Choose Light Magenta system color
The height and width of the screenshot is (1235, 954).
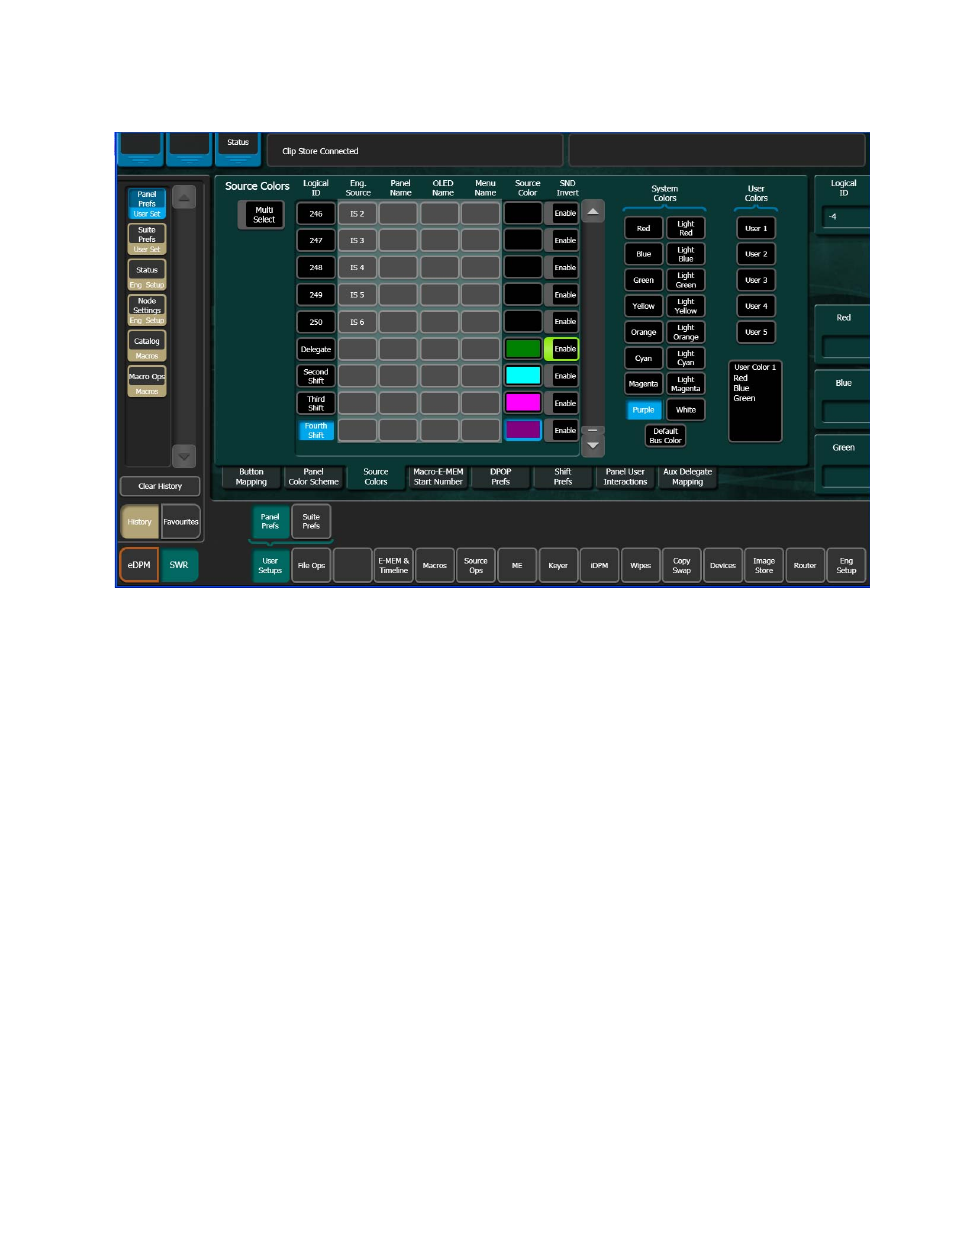click(x=685, y=384)
